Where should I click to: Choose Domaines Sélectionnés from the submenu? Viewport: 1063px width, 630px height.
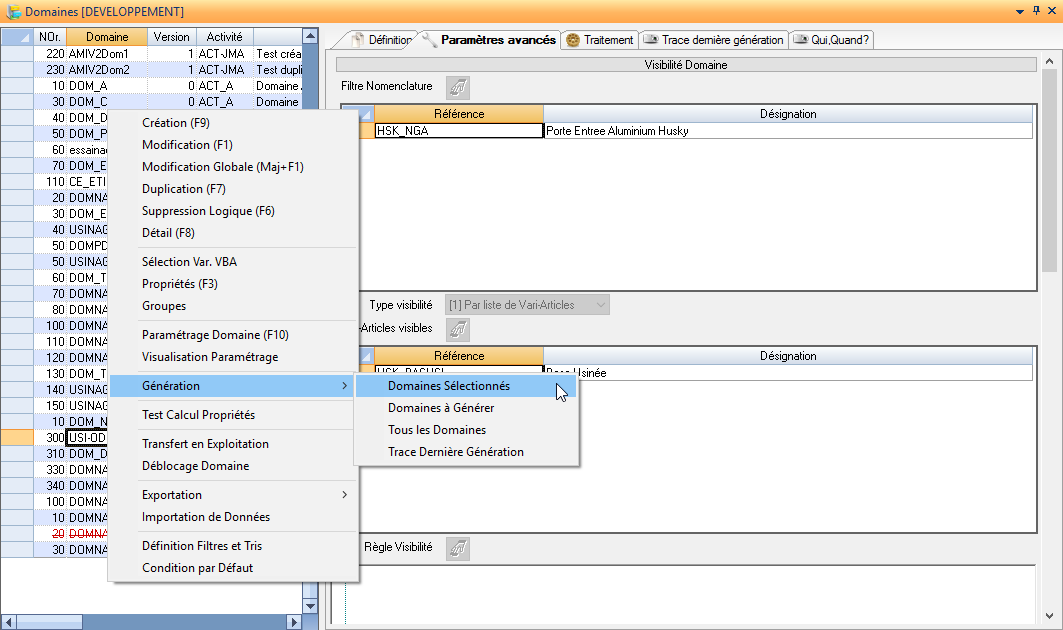449,386
